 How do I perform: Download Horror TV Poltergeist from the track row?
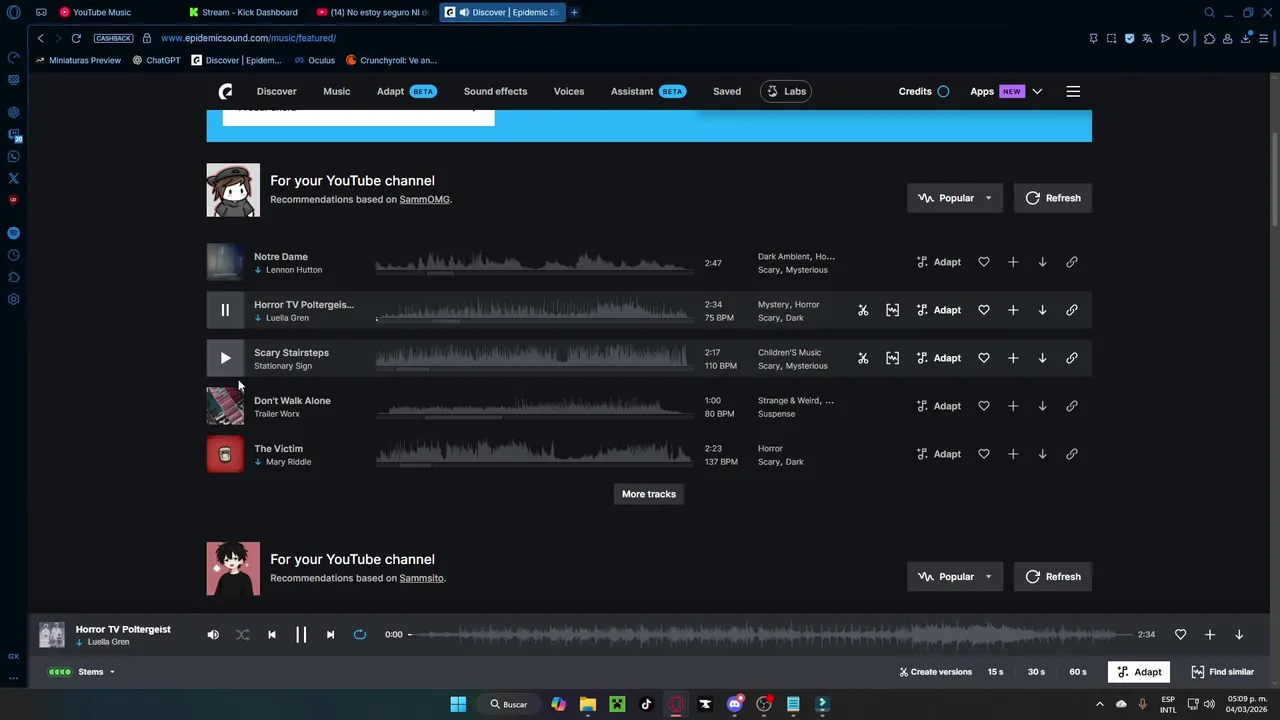click(x=1042, y=310)
